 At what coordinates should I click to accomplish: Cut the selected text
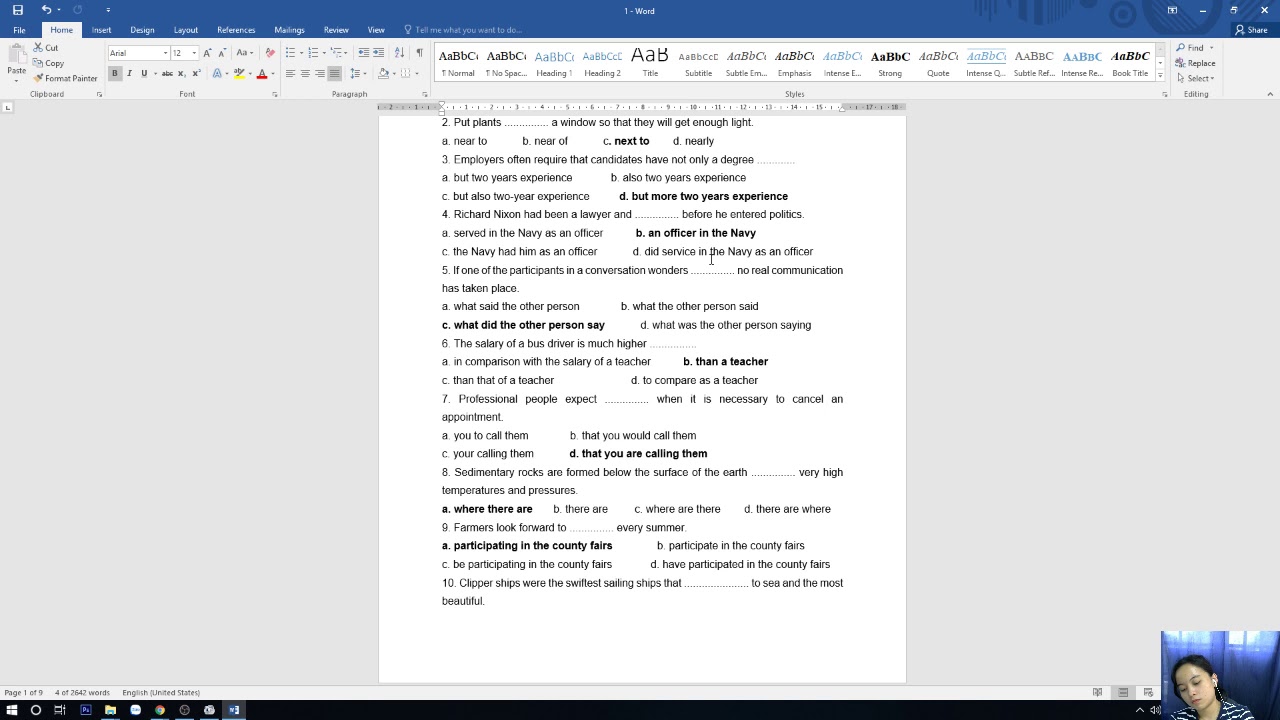[45, 48]
